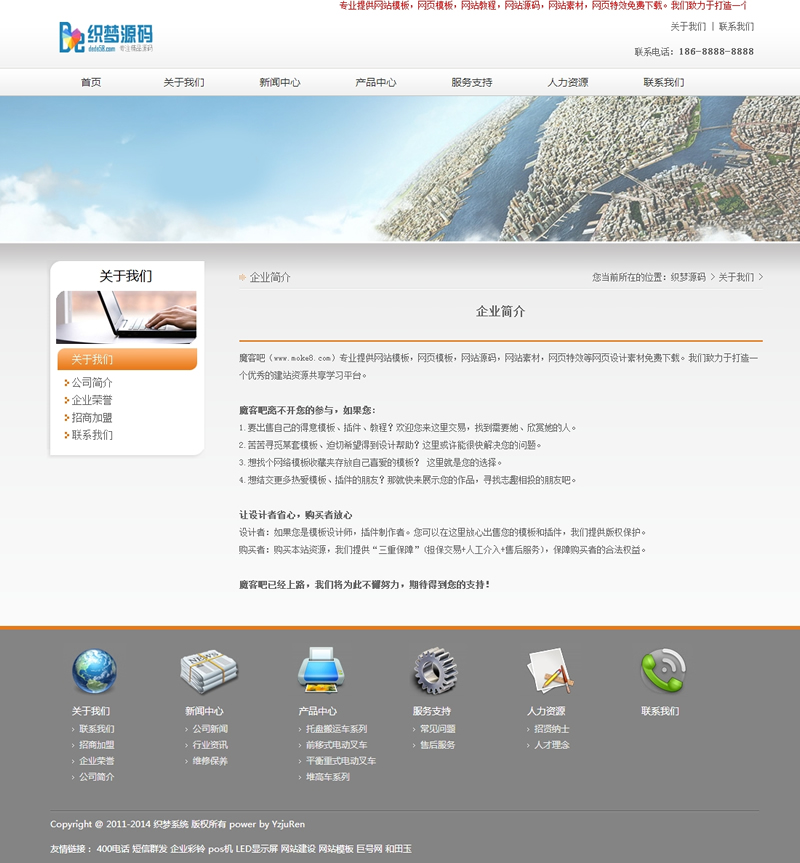This screenshot has height=863, width=800.
Task: Open 新闻中心 in the main navigation bar
Action: coord(280,82)
